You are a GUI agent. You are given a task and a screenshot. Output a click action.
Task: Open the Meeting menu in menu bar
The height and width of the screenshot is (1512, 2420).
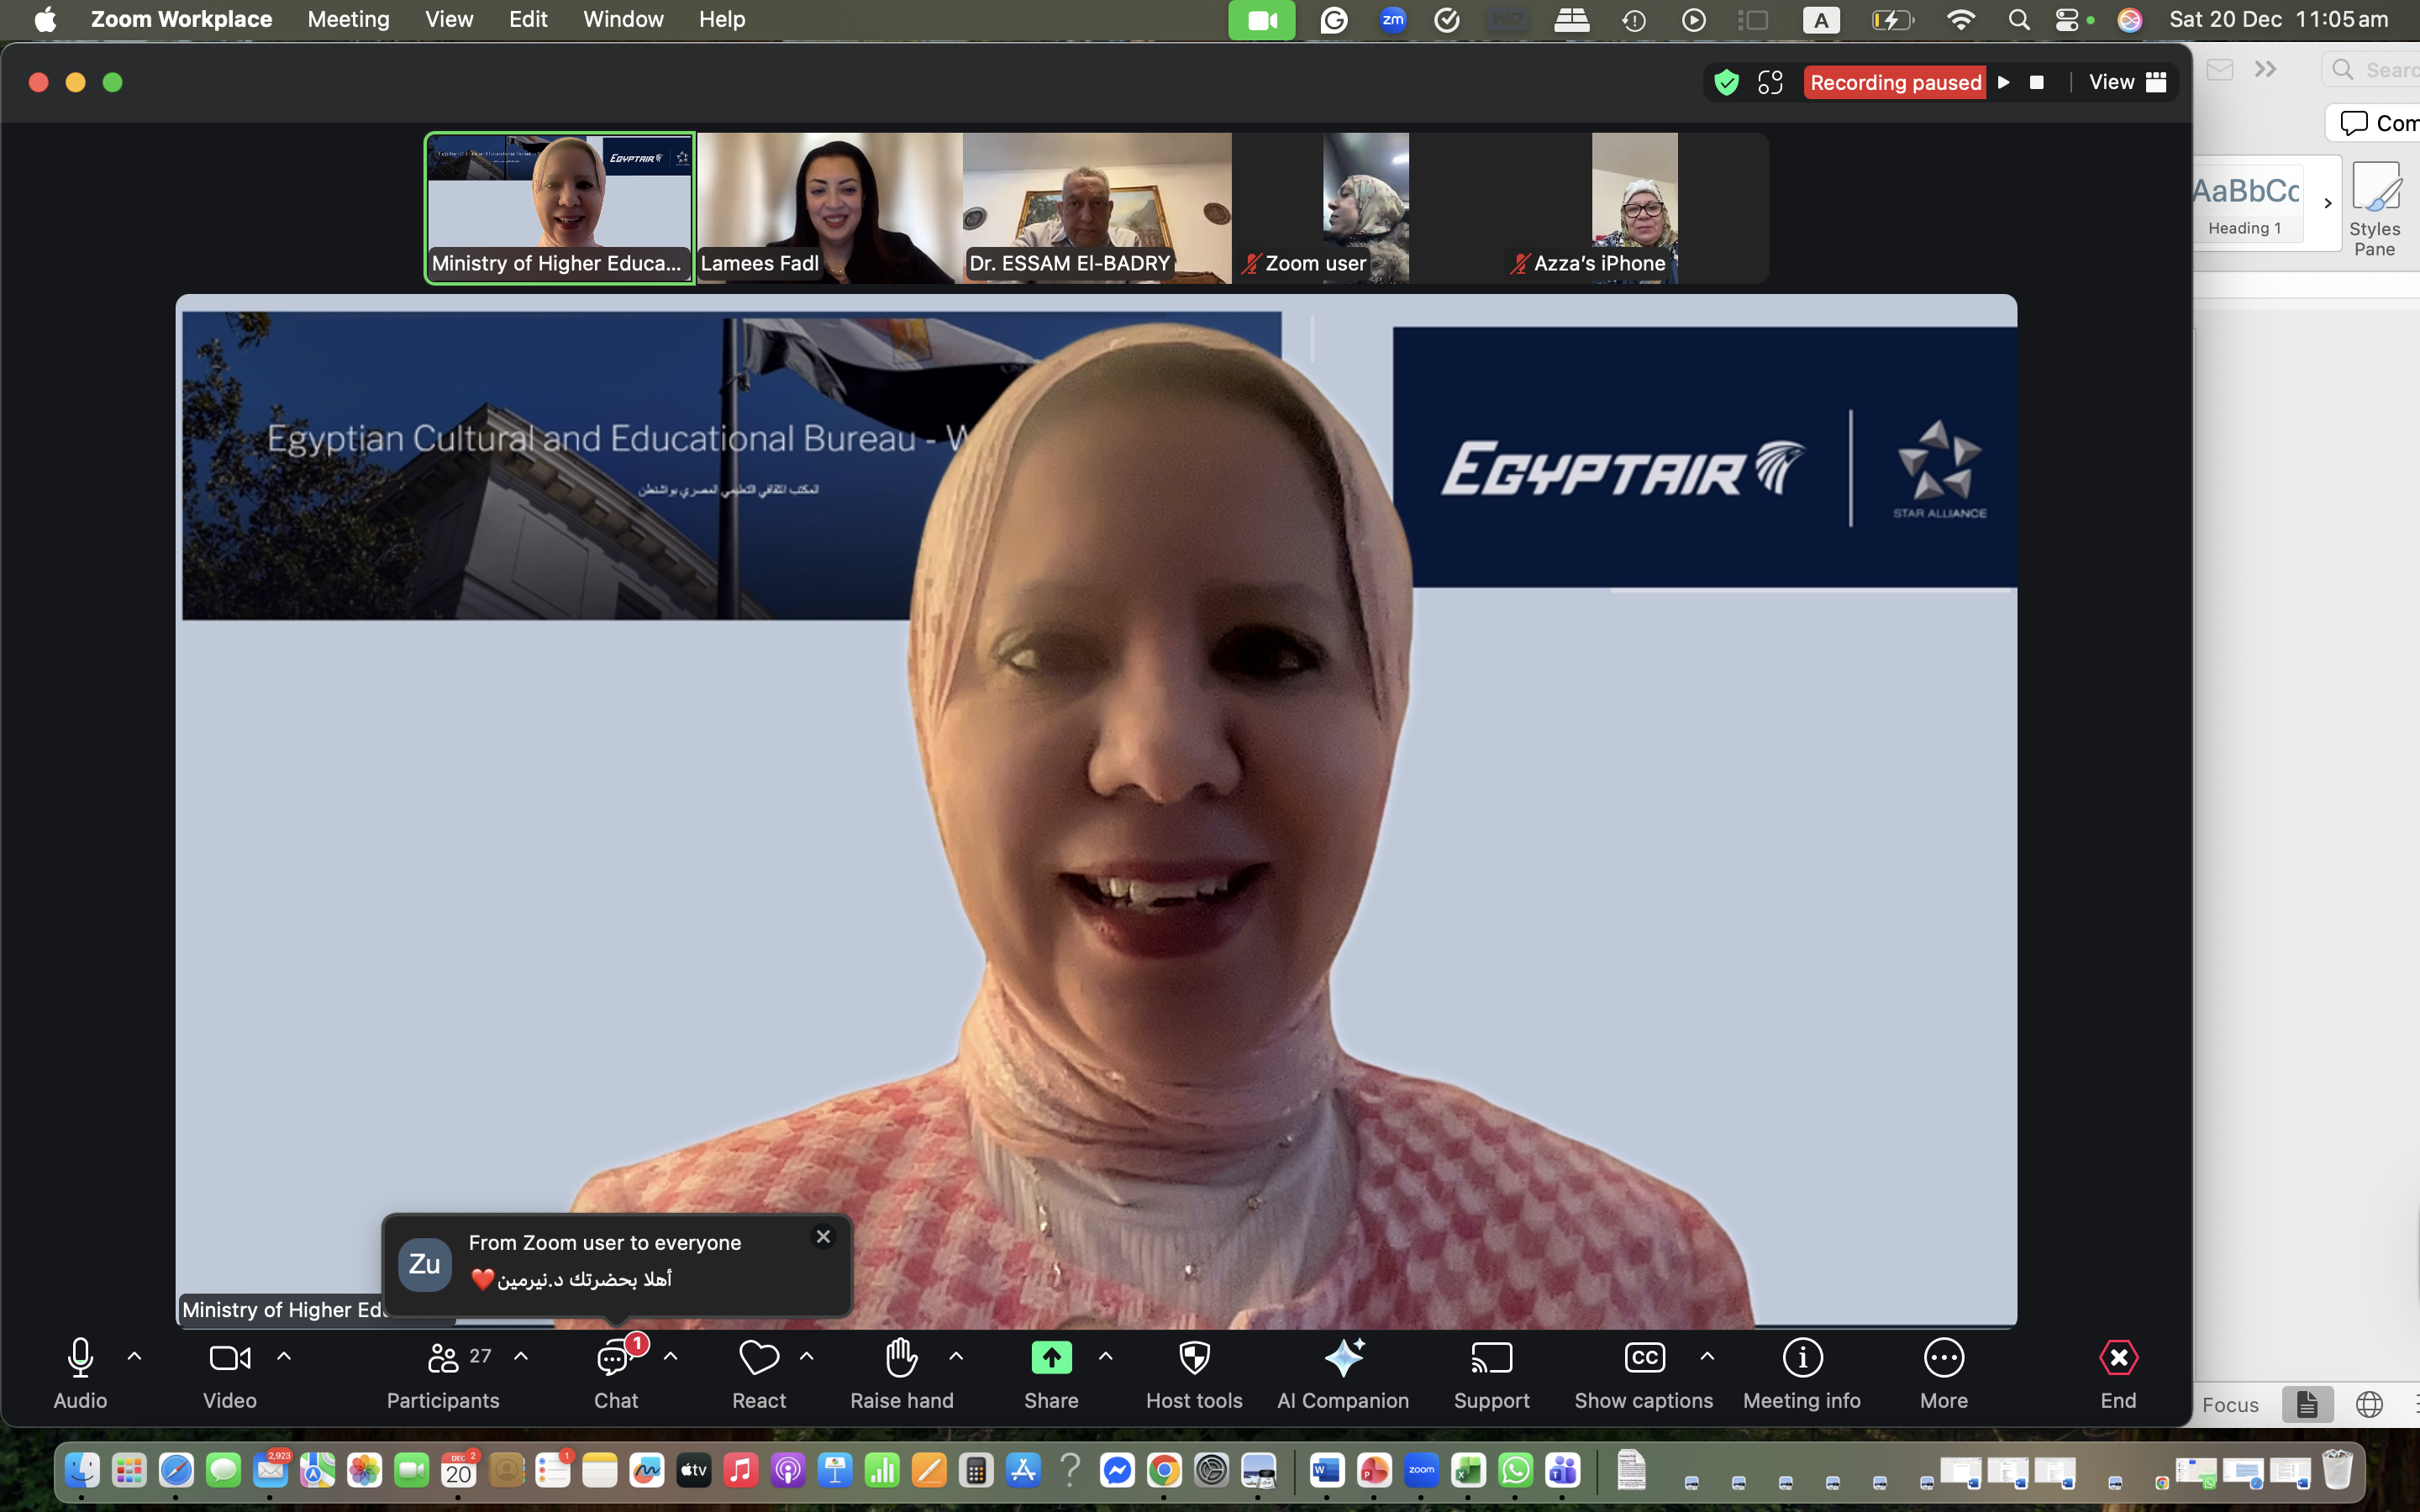(348, 19)
